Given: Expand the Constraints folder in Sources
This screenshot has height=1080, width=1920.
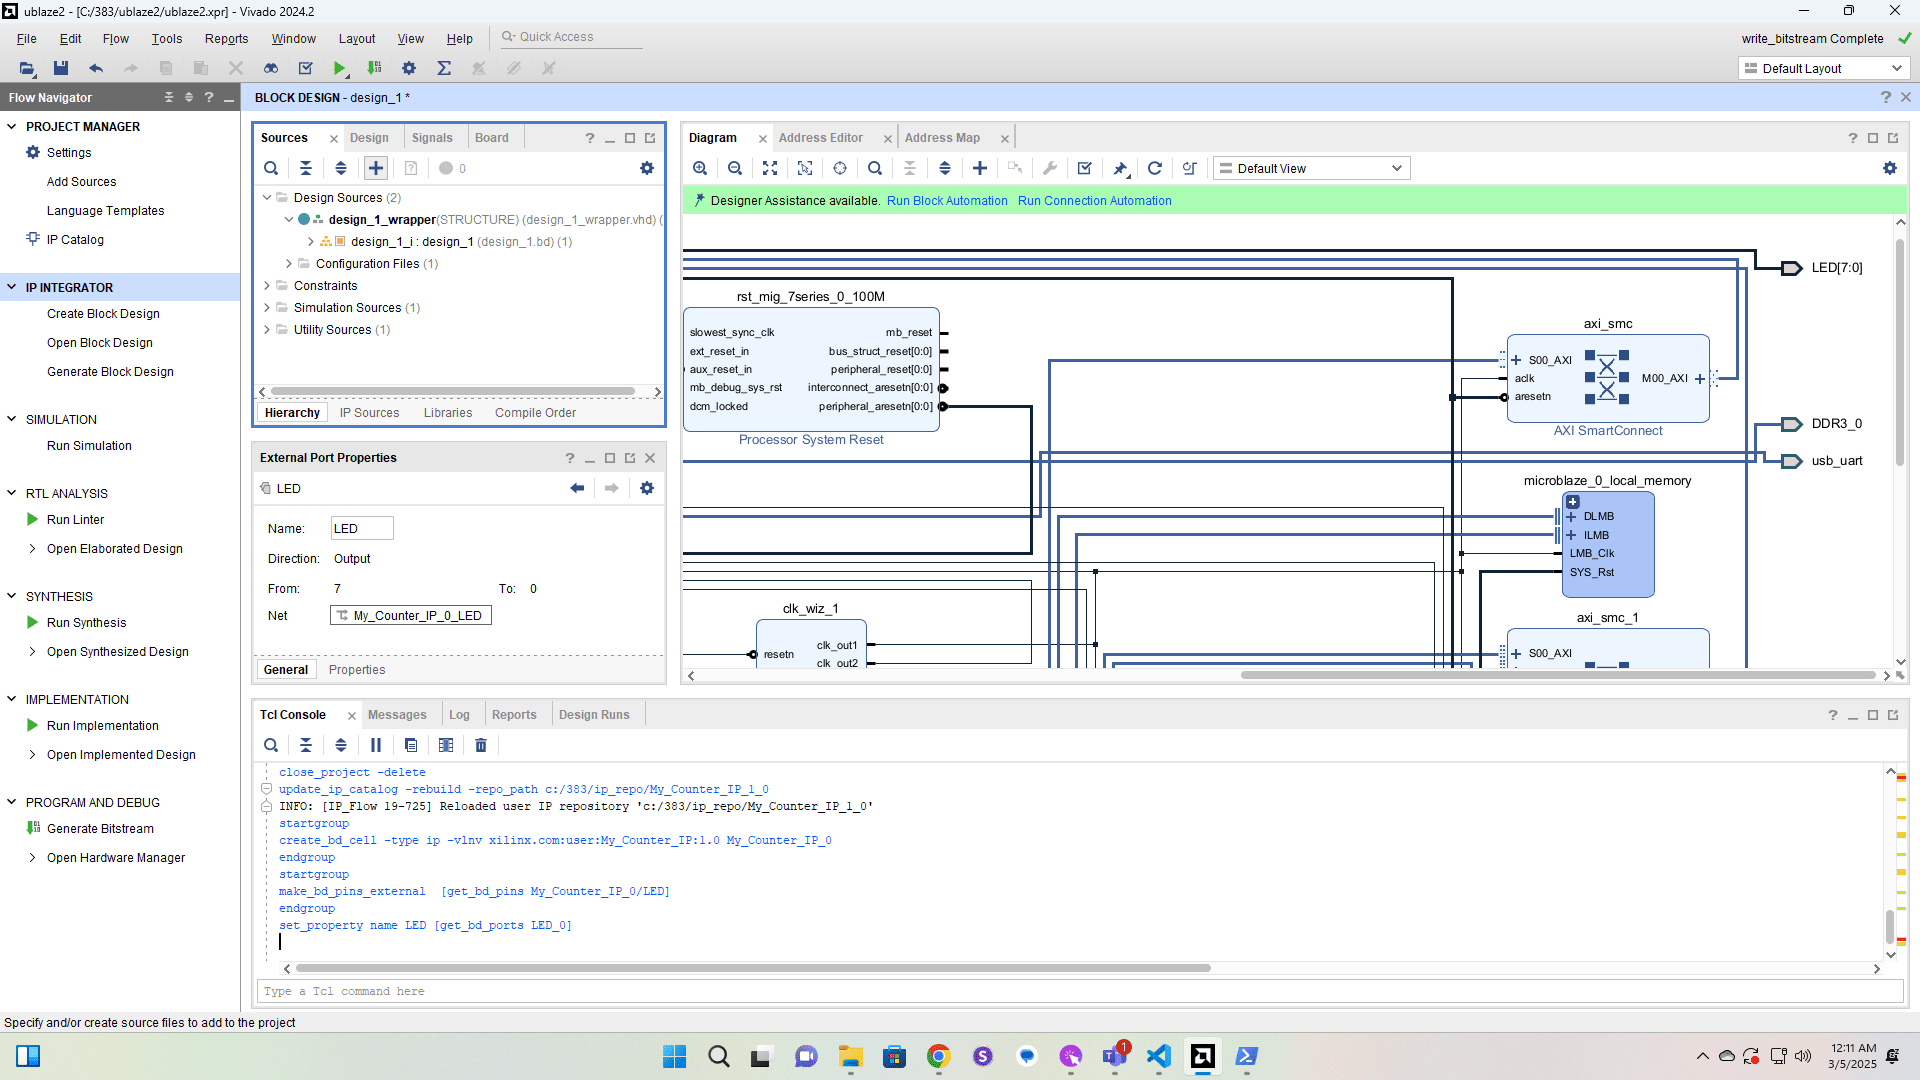Looking at the screenshot, I should point(267,285).
